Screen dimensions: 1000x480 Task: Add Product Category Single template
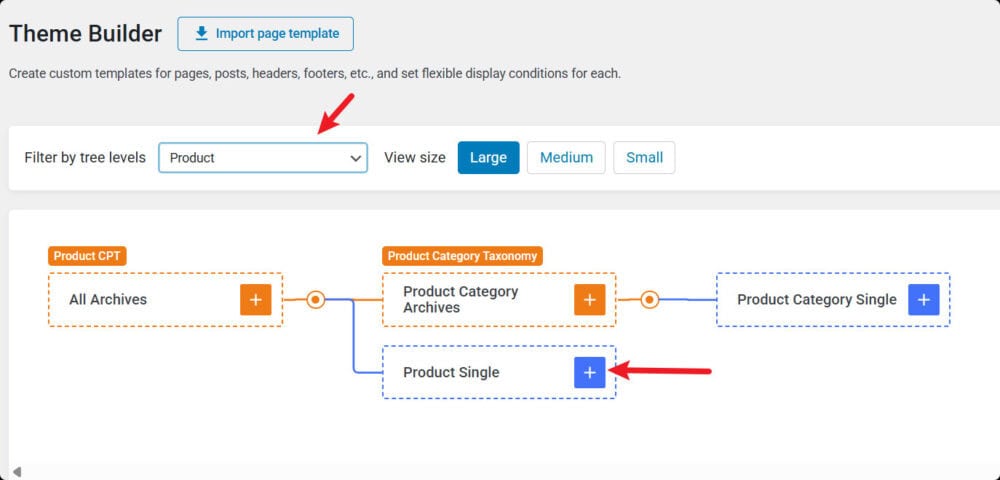(924, 300)
